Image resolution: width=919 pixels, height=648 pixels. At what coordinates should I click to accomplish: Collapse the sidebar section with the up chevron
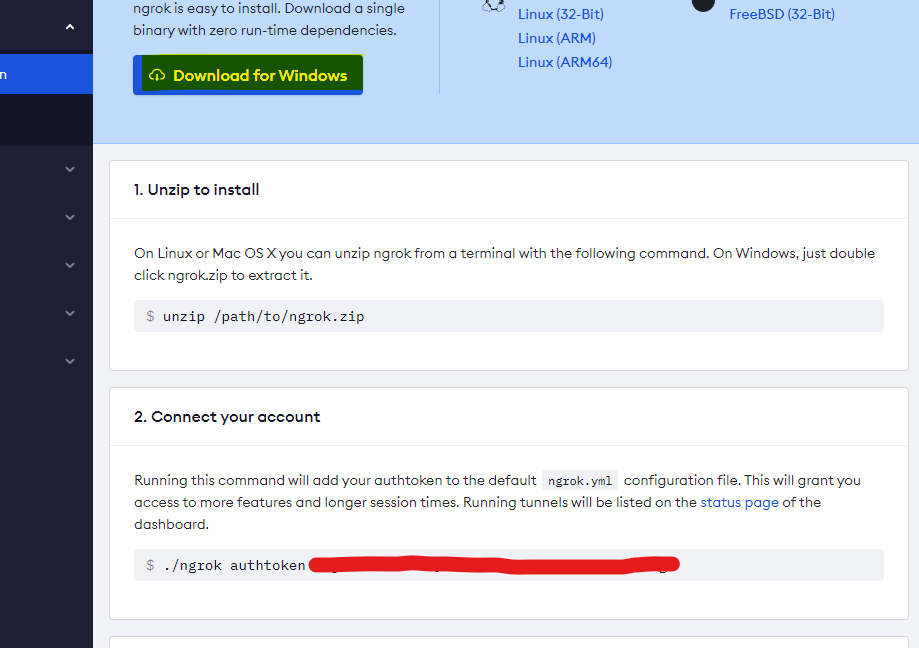pos(70,27)
